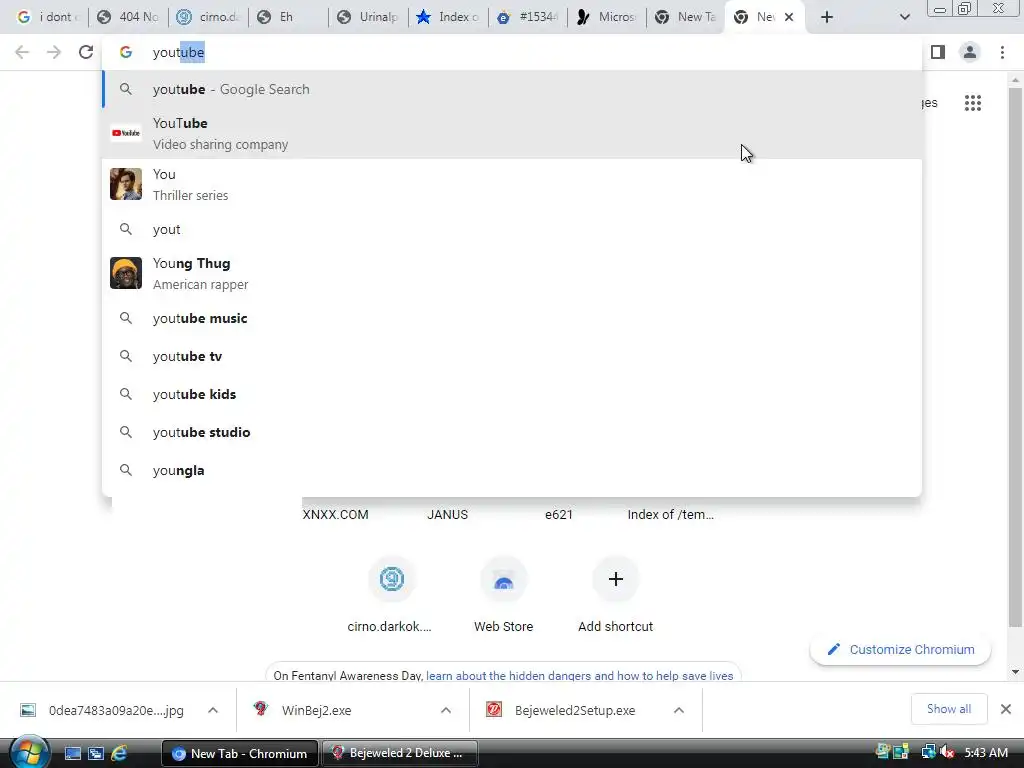The width and height of the screenshot is (1024, 768).
Task: Open the JANUS shortcut label
Action: coord(447,515)
